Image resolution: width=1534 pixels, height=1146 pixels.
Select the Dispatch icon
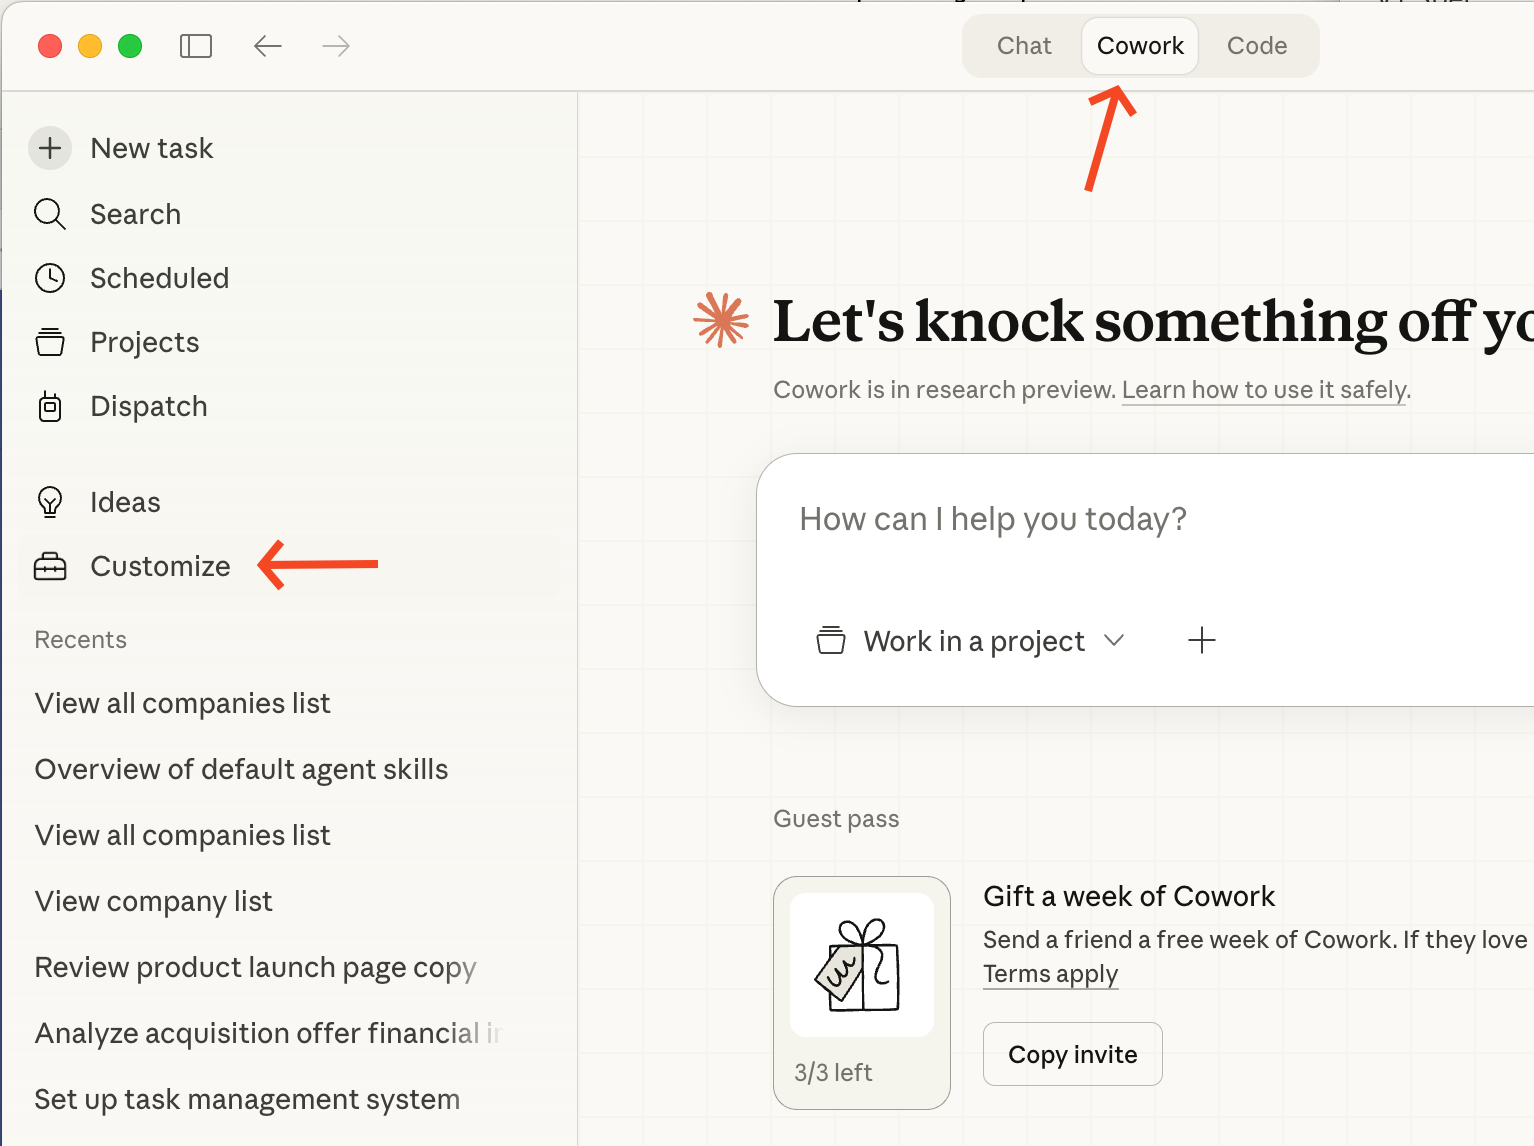(x=50, y=406)
